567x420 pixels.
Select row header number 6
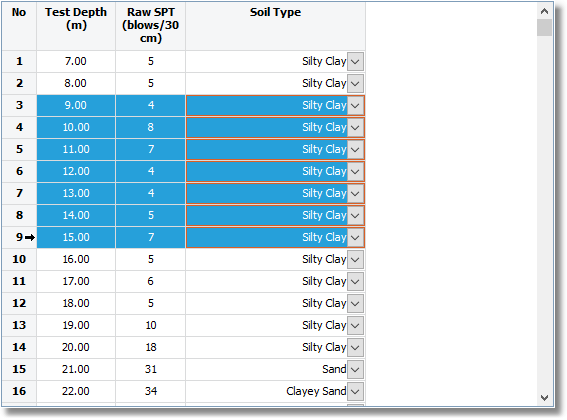click(x=19, y=171)
